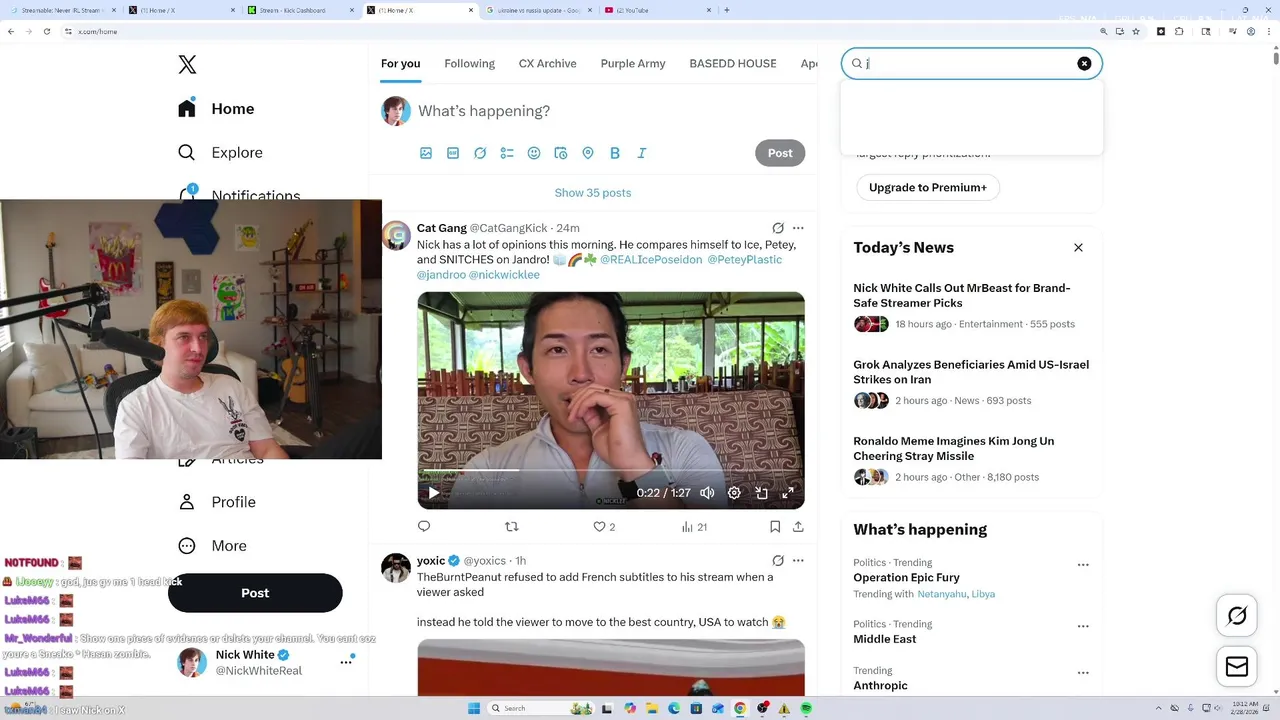Open the @nickwicklee mention link
The height and width of the screenshot is (720, 1280).
click(x=504, y=275)
